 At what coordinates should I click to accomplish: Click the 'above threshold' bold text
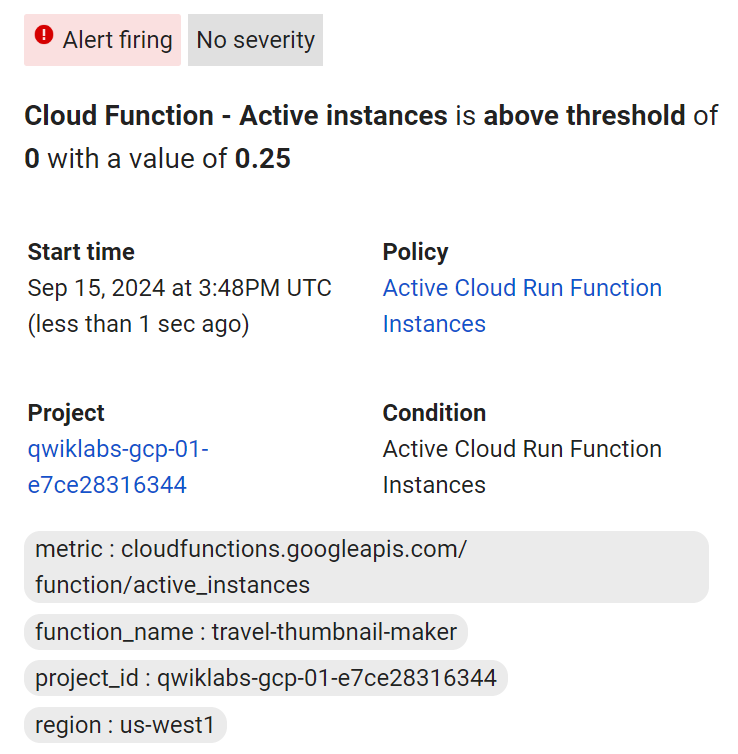585,116
